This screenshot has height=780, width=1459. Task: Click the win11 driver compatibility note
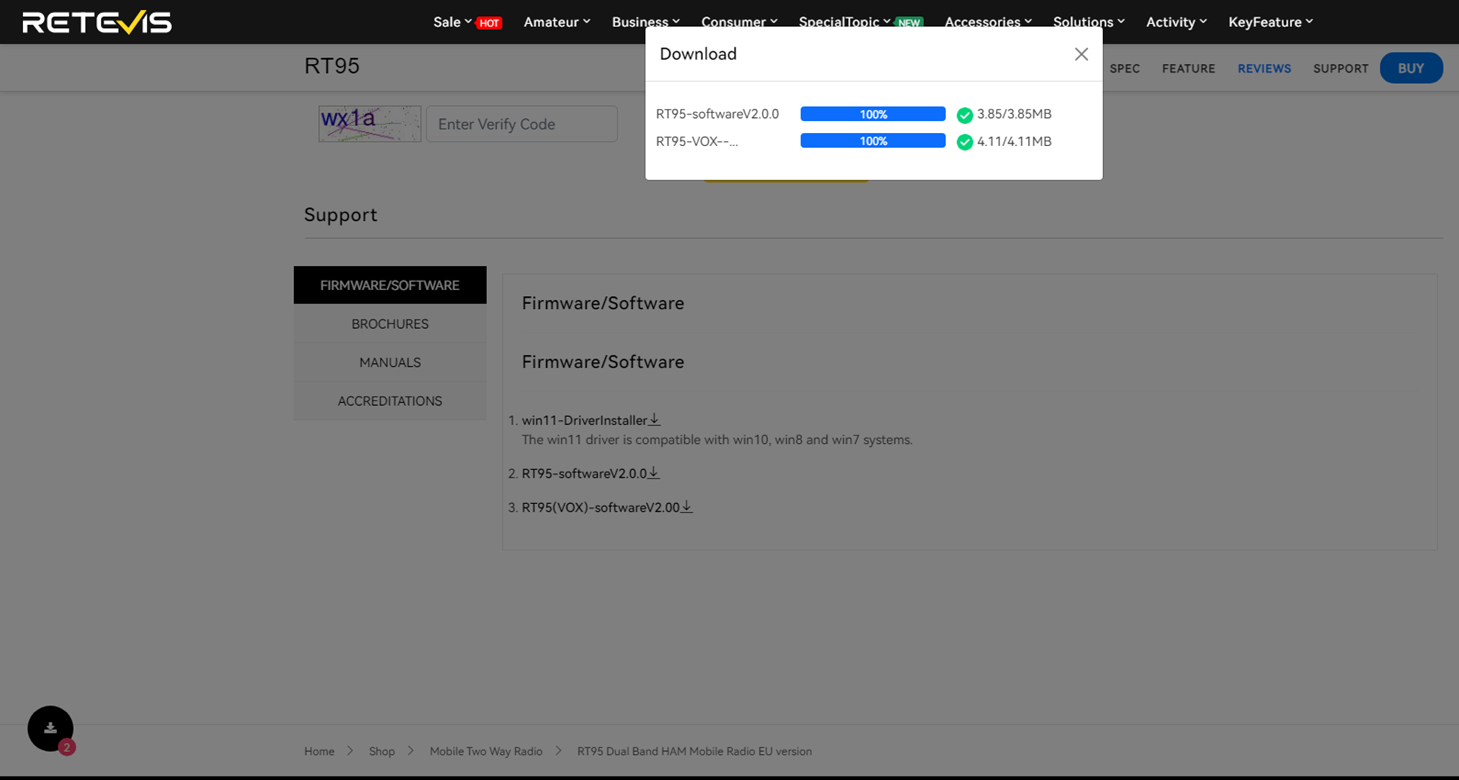pyautogui.click(x=717, y=440)
